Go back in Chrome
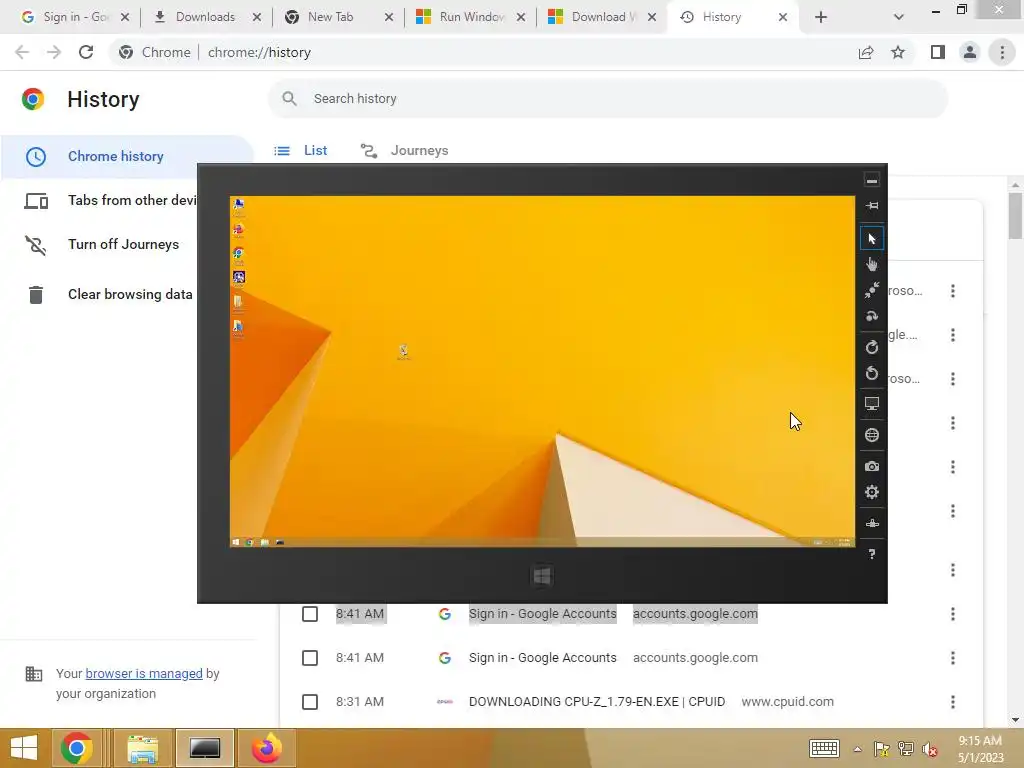The image size is (1024, 768). [22, 52]
